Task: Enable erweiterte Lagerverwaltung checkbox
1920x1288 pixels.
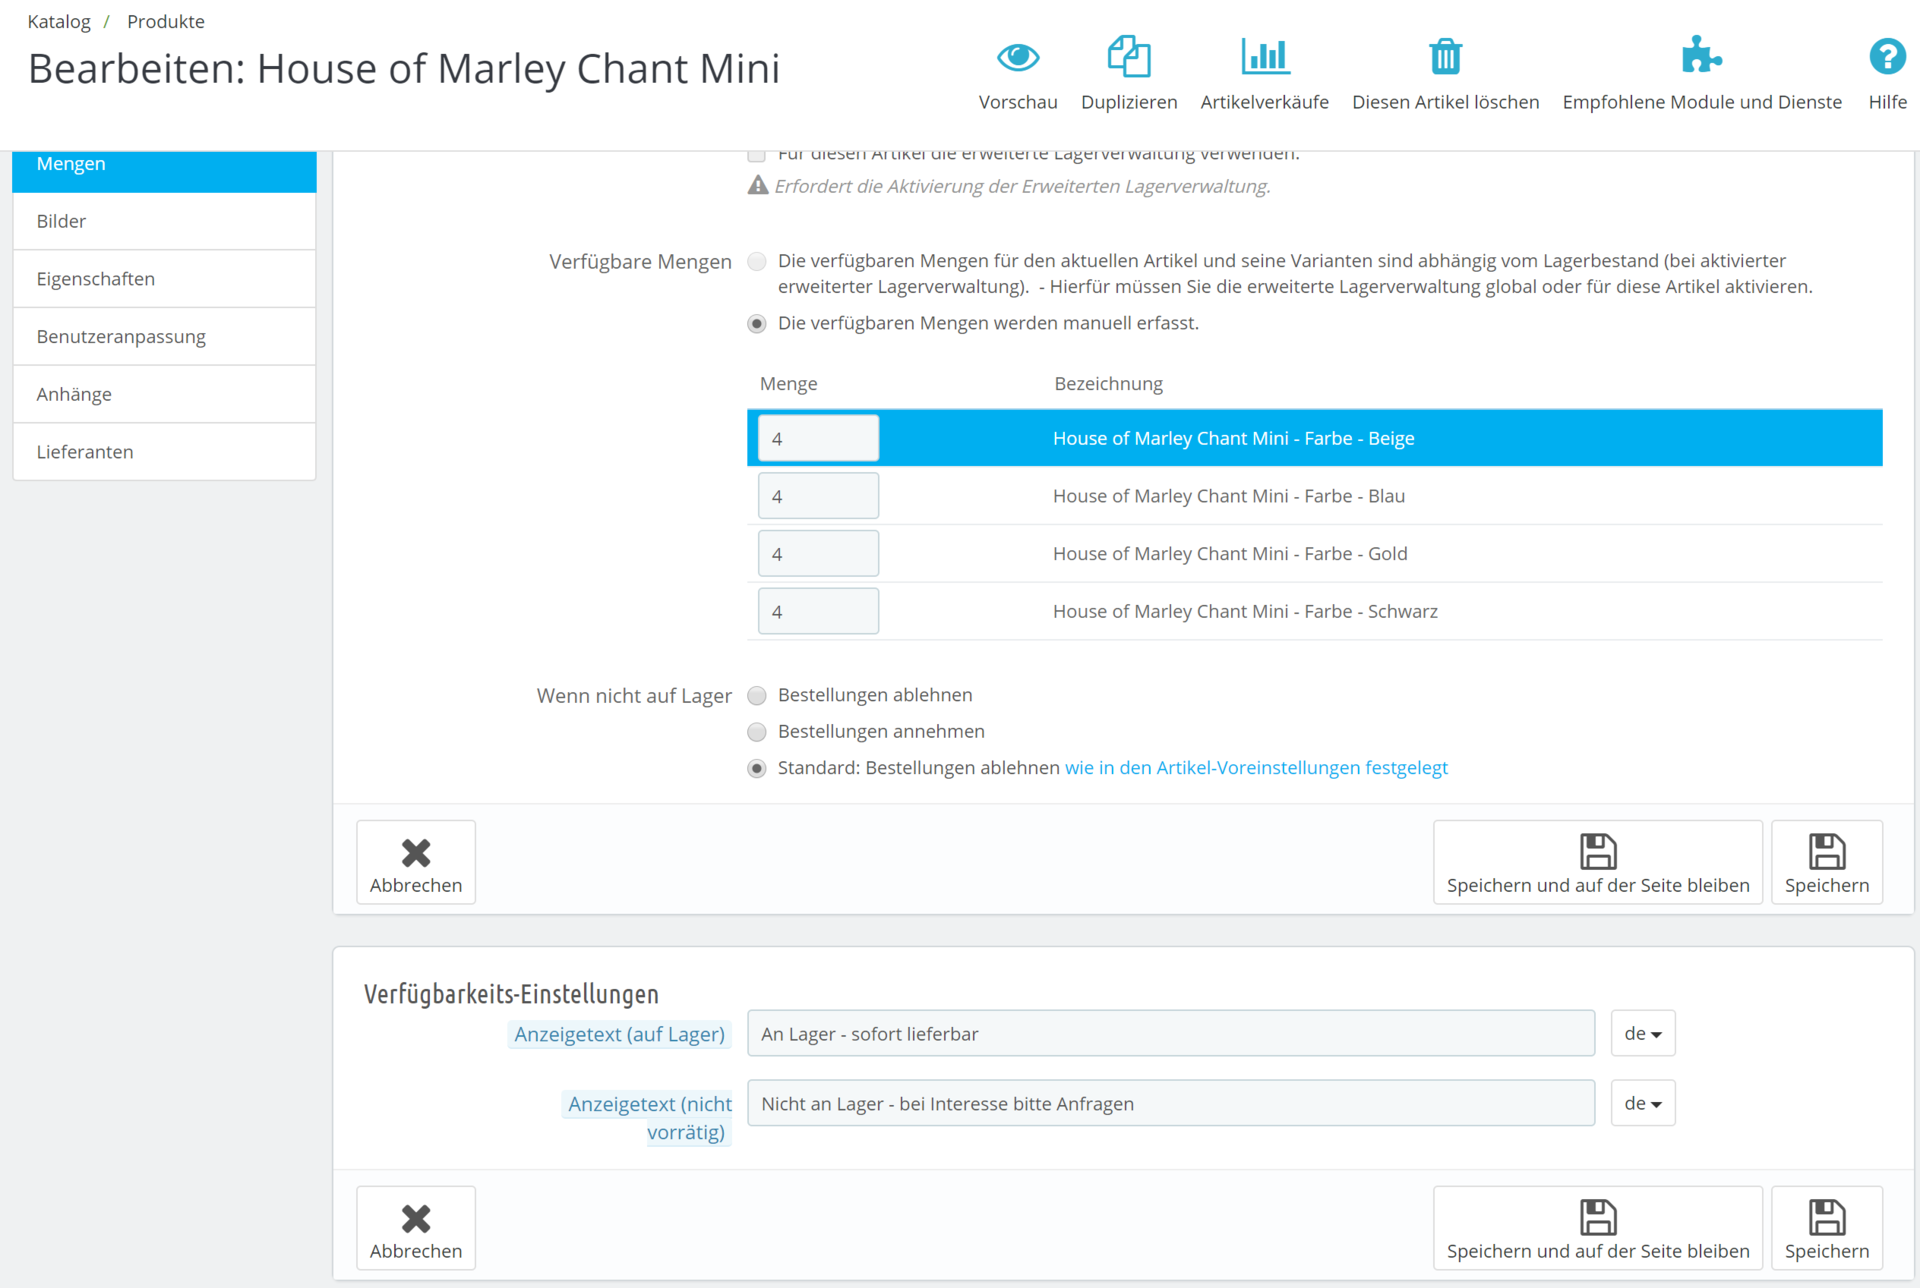Action: [x=757, y=155]
